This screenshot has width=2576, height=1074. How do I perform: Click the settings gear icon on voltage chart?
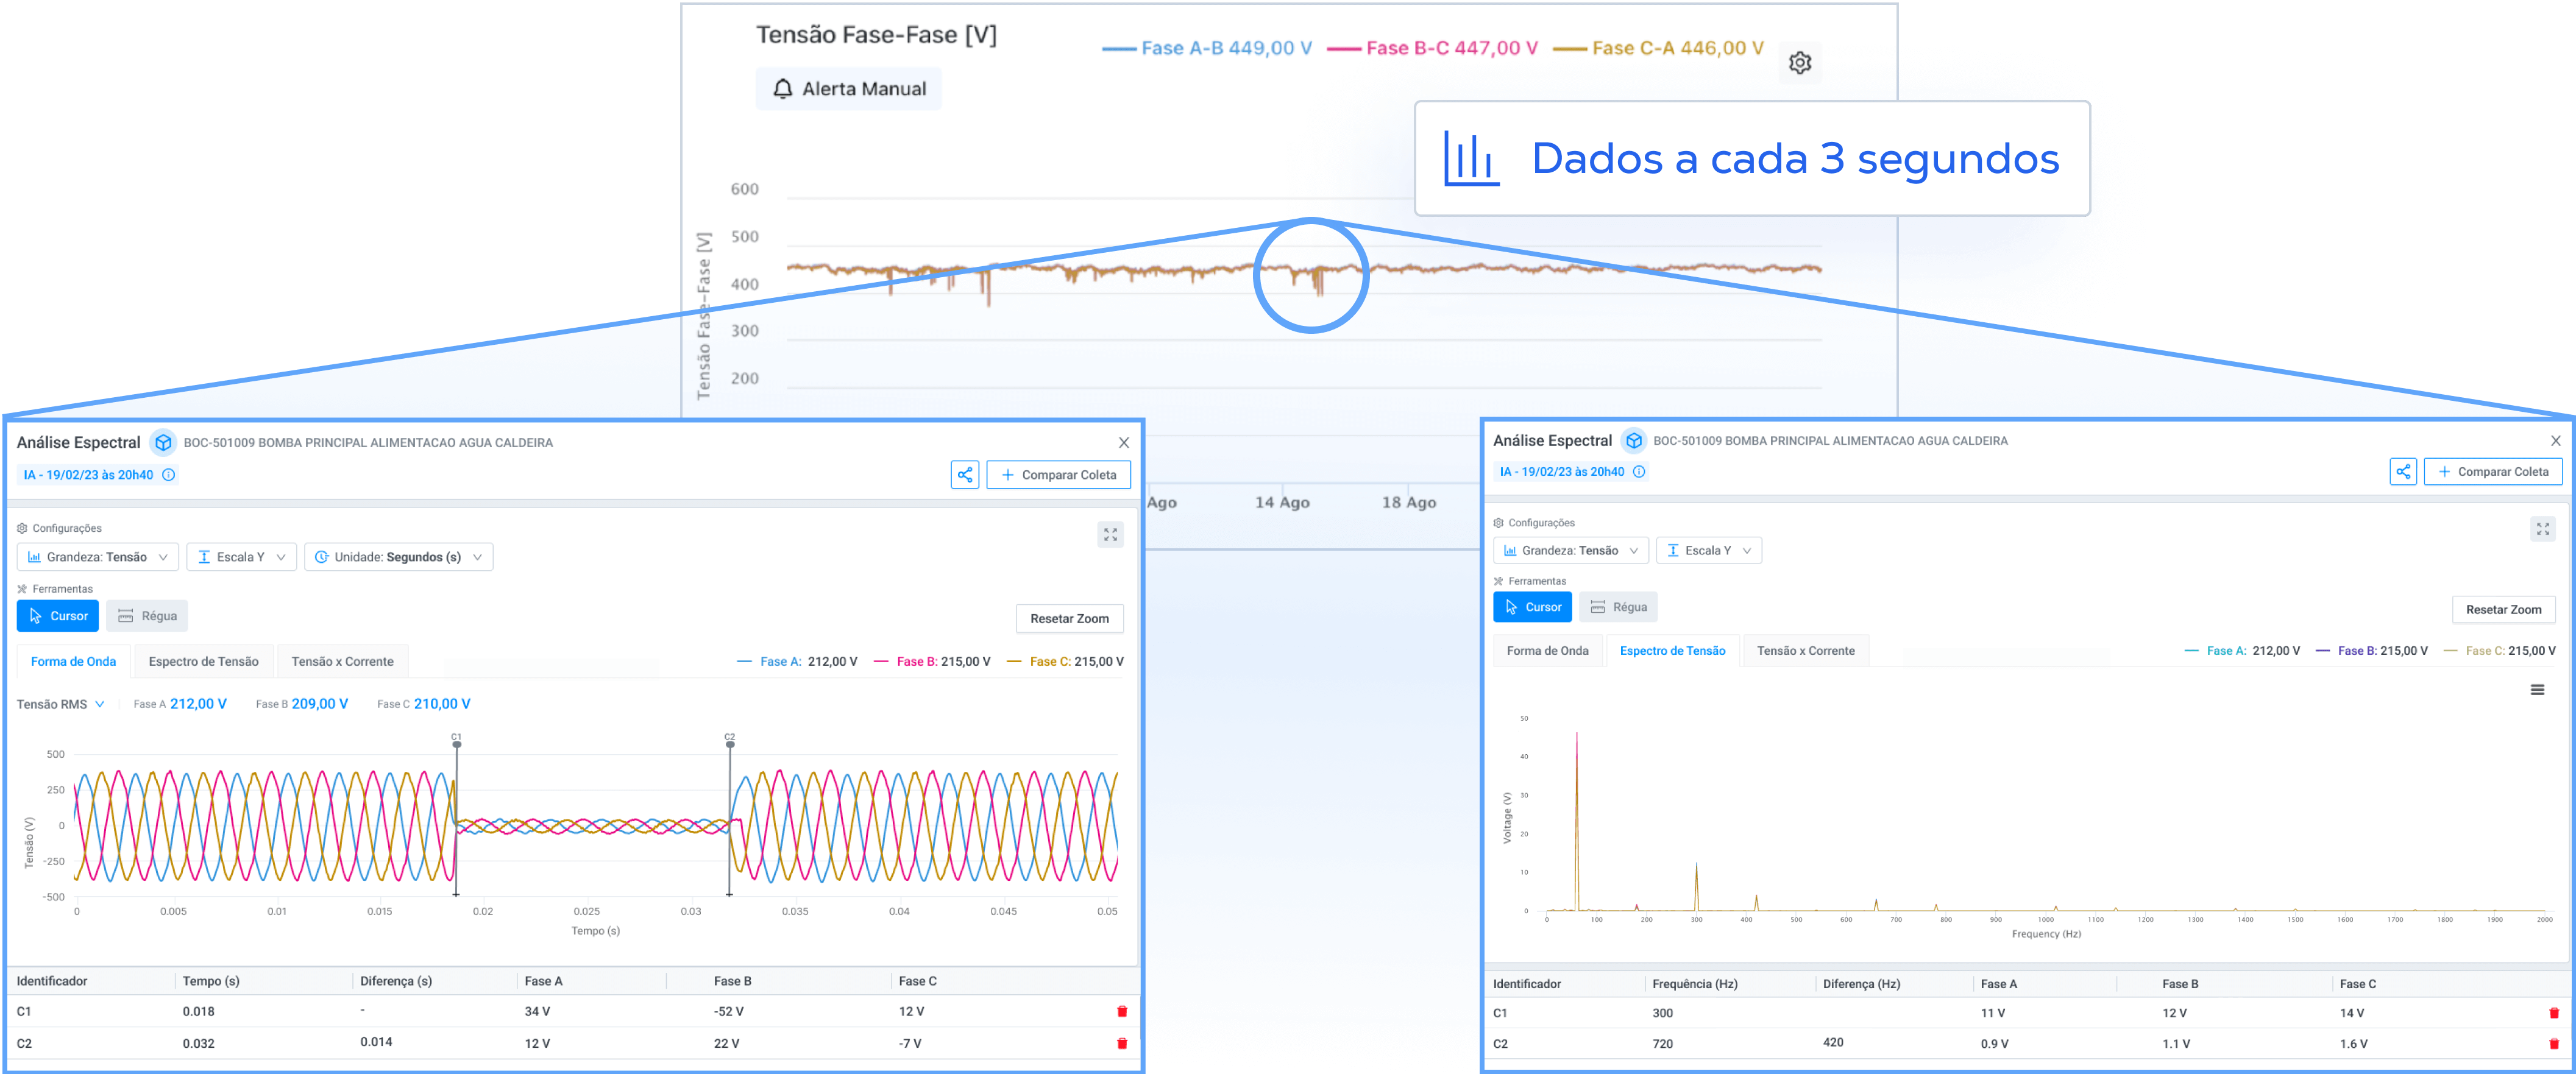click(1799, 63)
